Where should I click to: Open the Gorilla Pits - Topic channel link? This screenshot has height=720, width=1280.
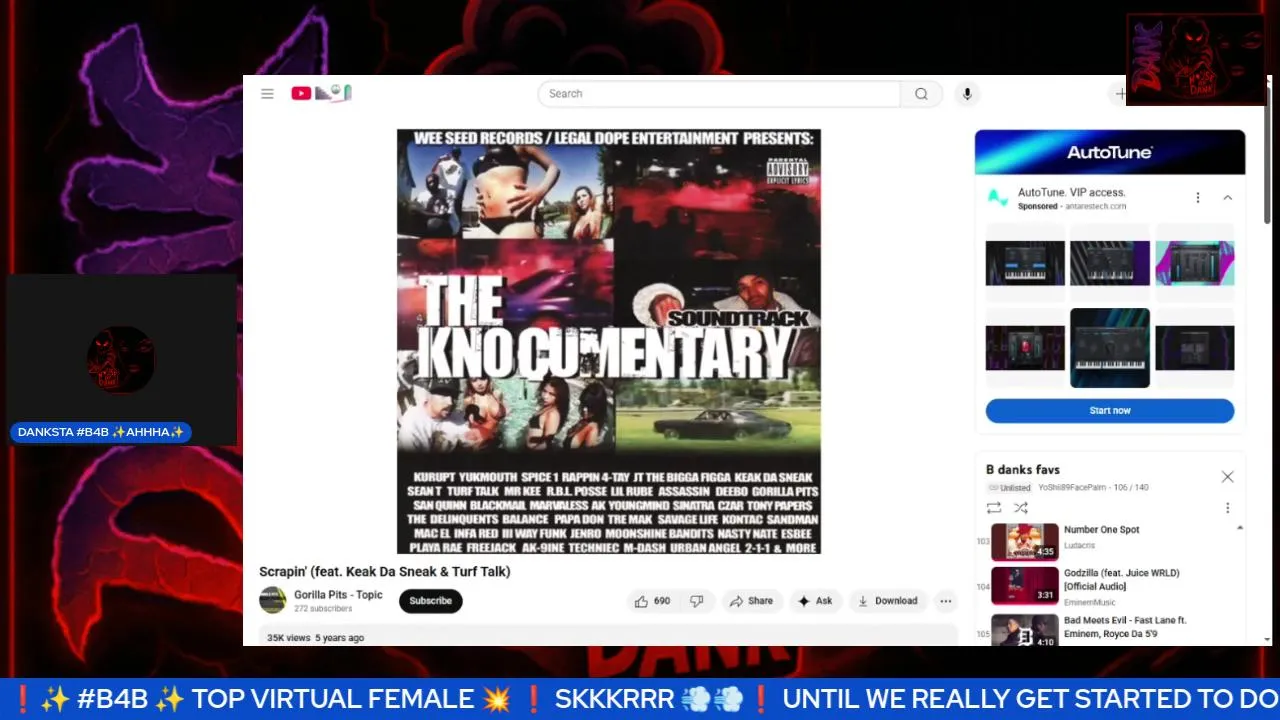point(338,594)
